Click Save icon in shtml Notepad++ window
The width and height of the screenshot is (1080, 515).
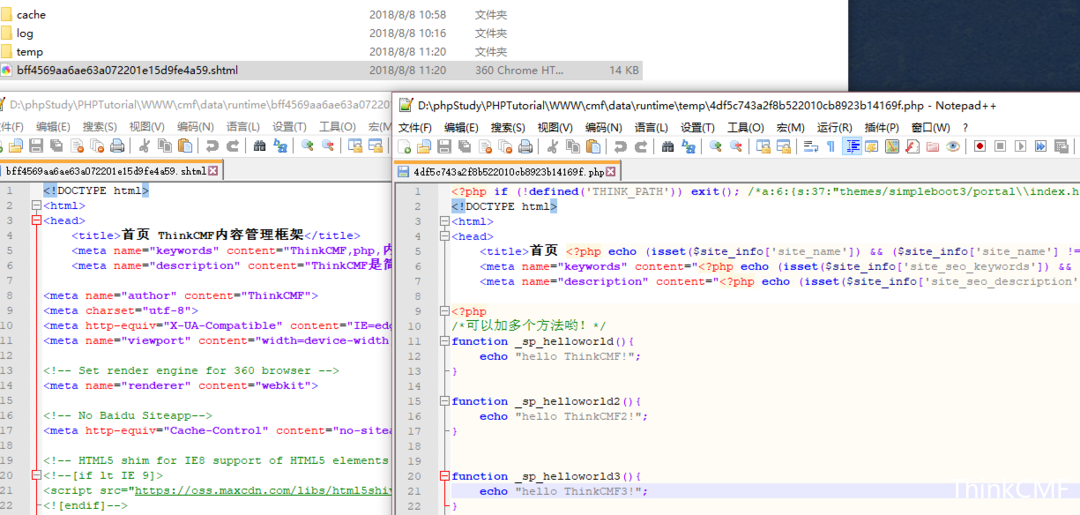click(36, 145)
